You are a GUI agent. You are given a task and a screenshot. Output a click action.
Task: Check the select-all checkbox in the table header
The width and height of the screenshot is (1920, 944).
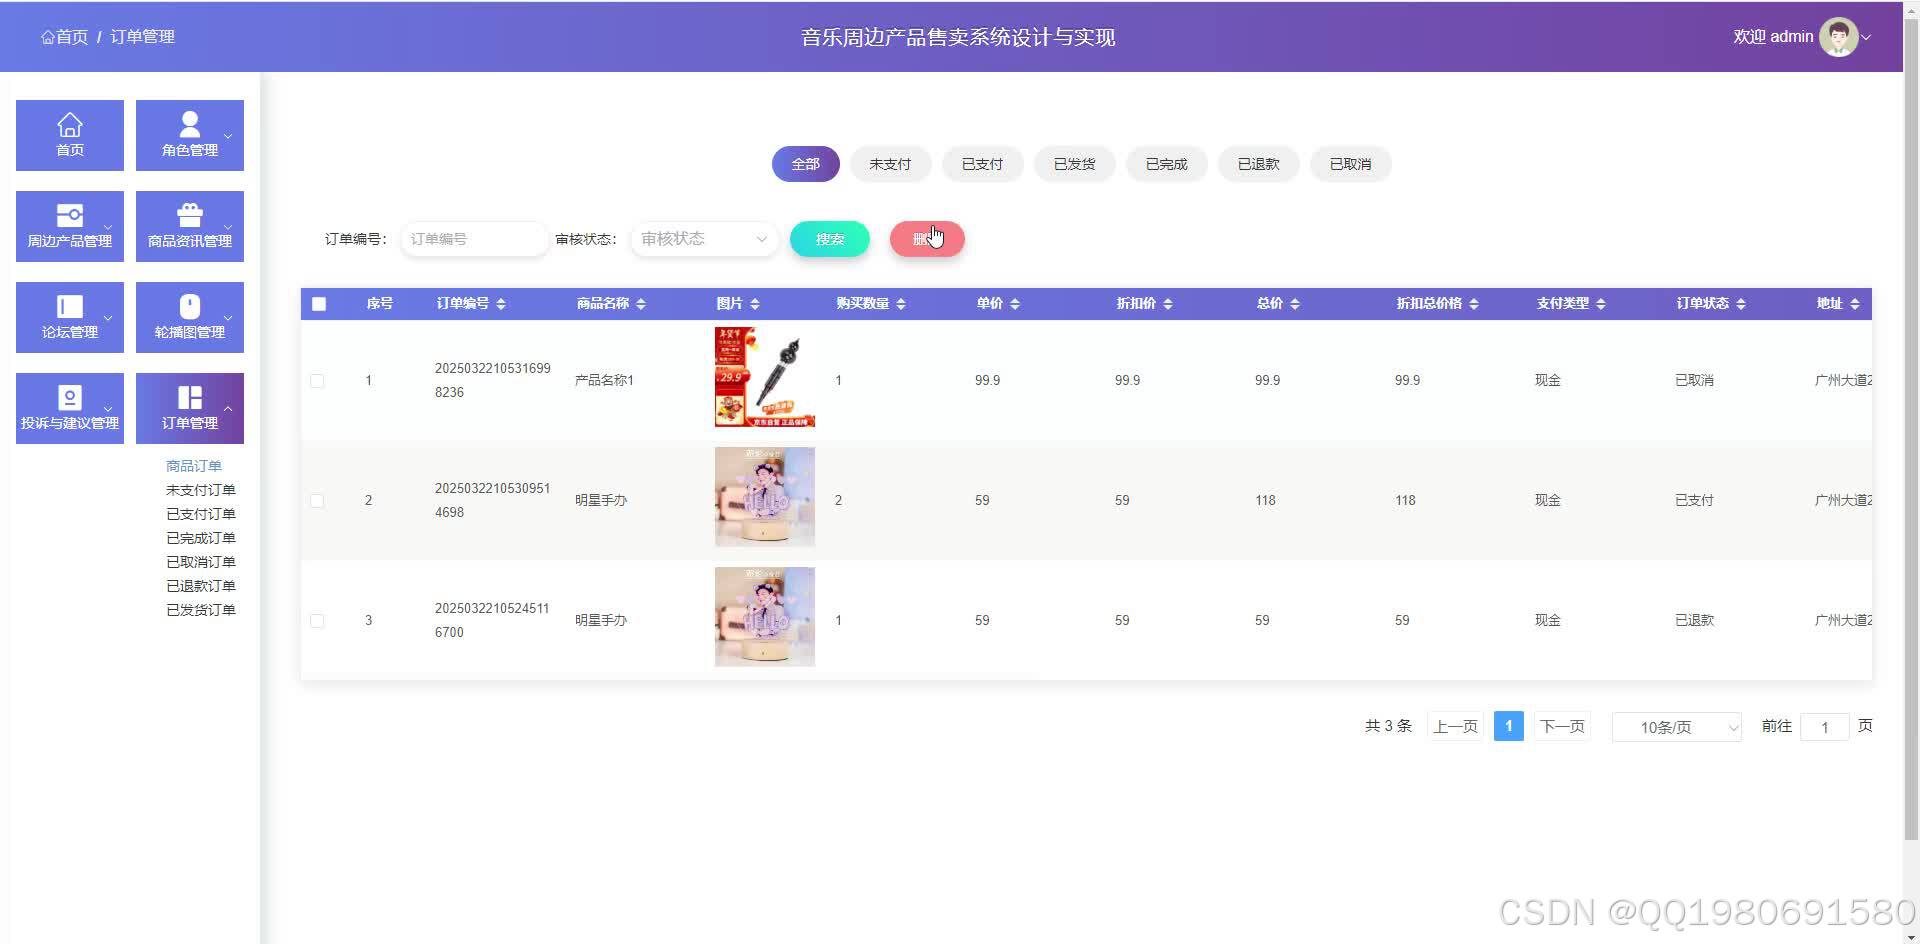(318, 303)
